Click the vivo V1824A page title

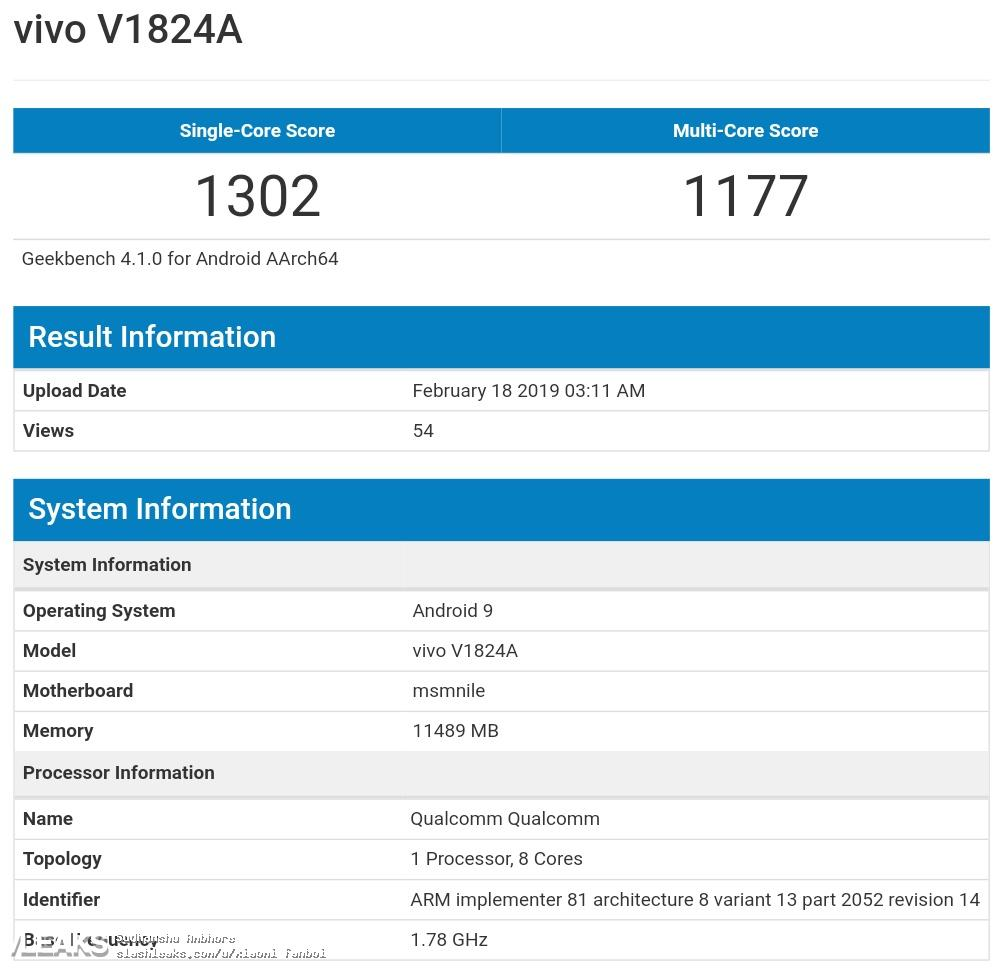128,29
